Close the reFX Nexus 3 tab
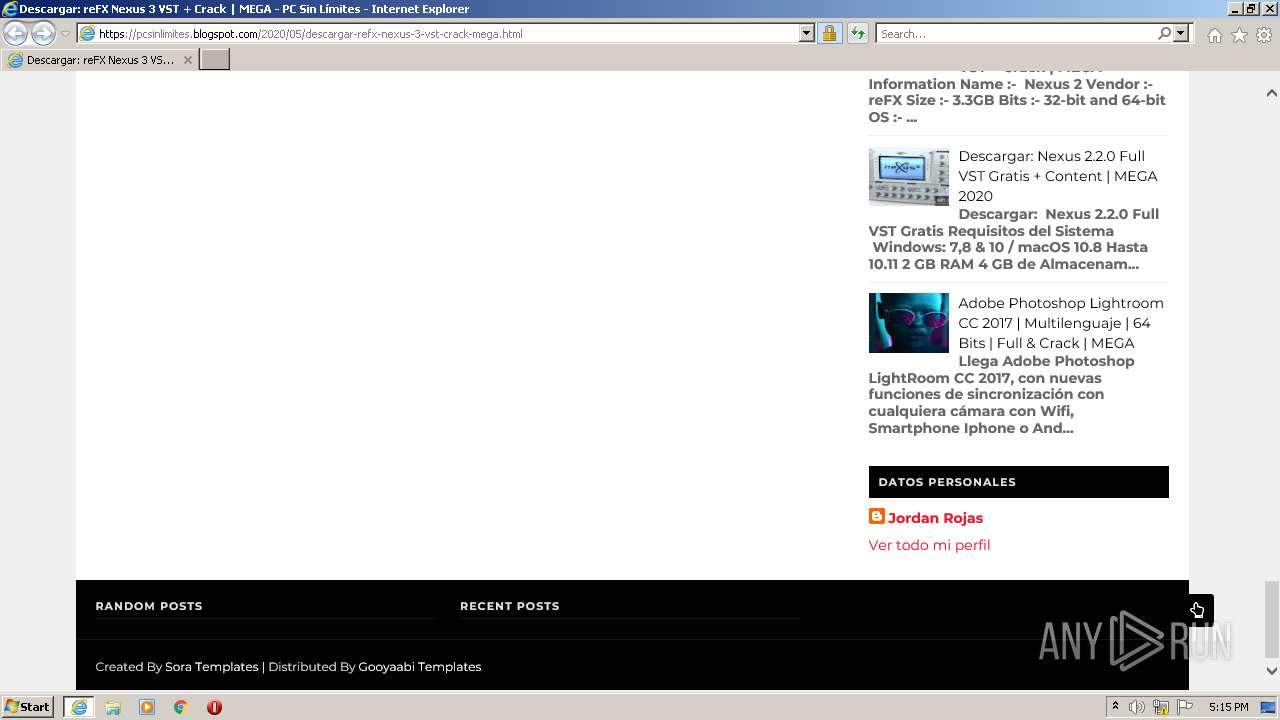This screenshot has width=1280, height=720. [x=187, y=60]
